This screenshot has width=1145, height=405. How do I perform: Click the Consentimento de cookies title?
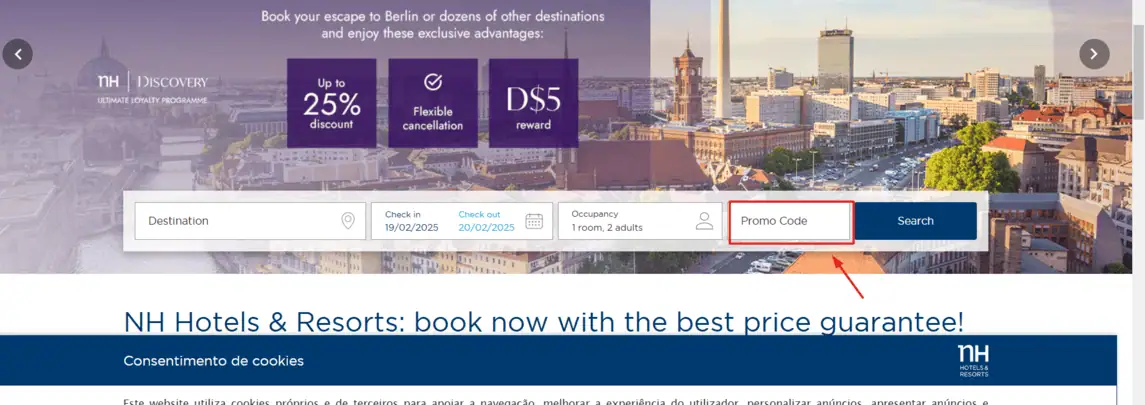pyautogui.click(x=213, y=361)
